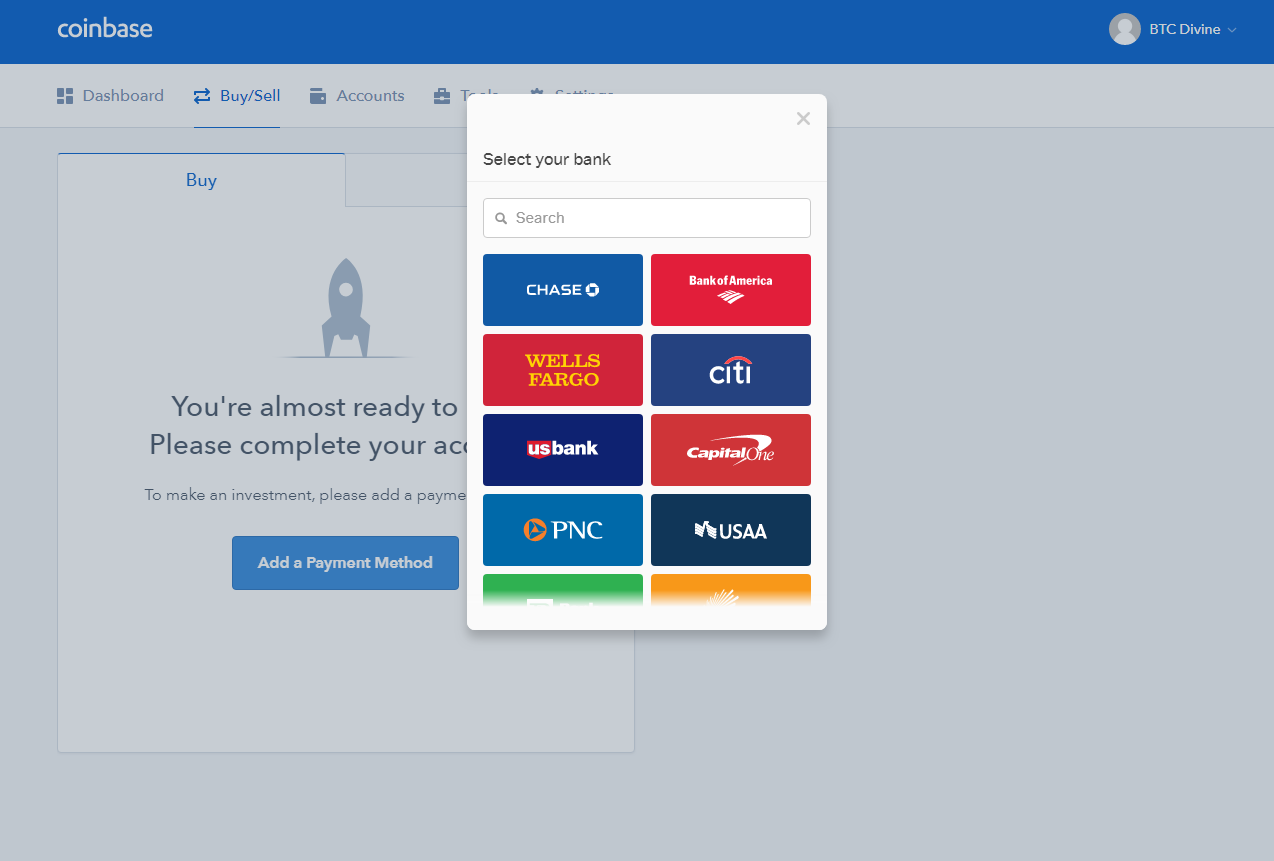The image size is (1274, 861).
Task: Click Add a Payment Method button
Action: 345,563
